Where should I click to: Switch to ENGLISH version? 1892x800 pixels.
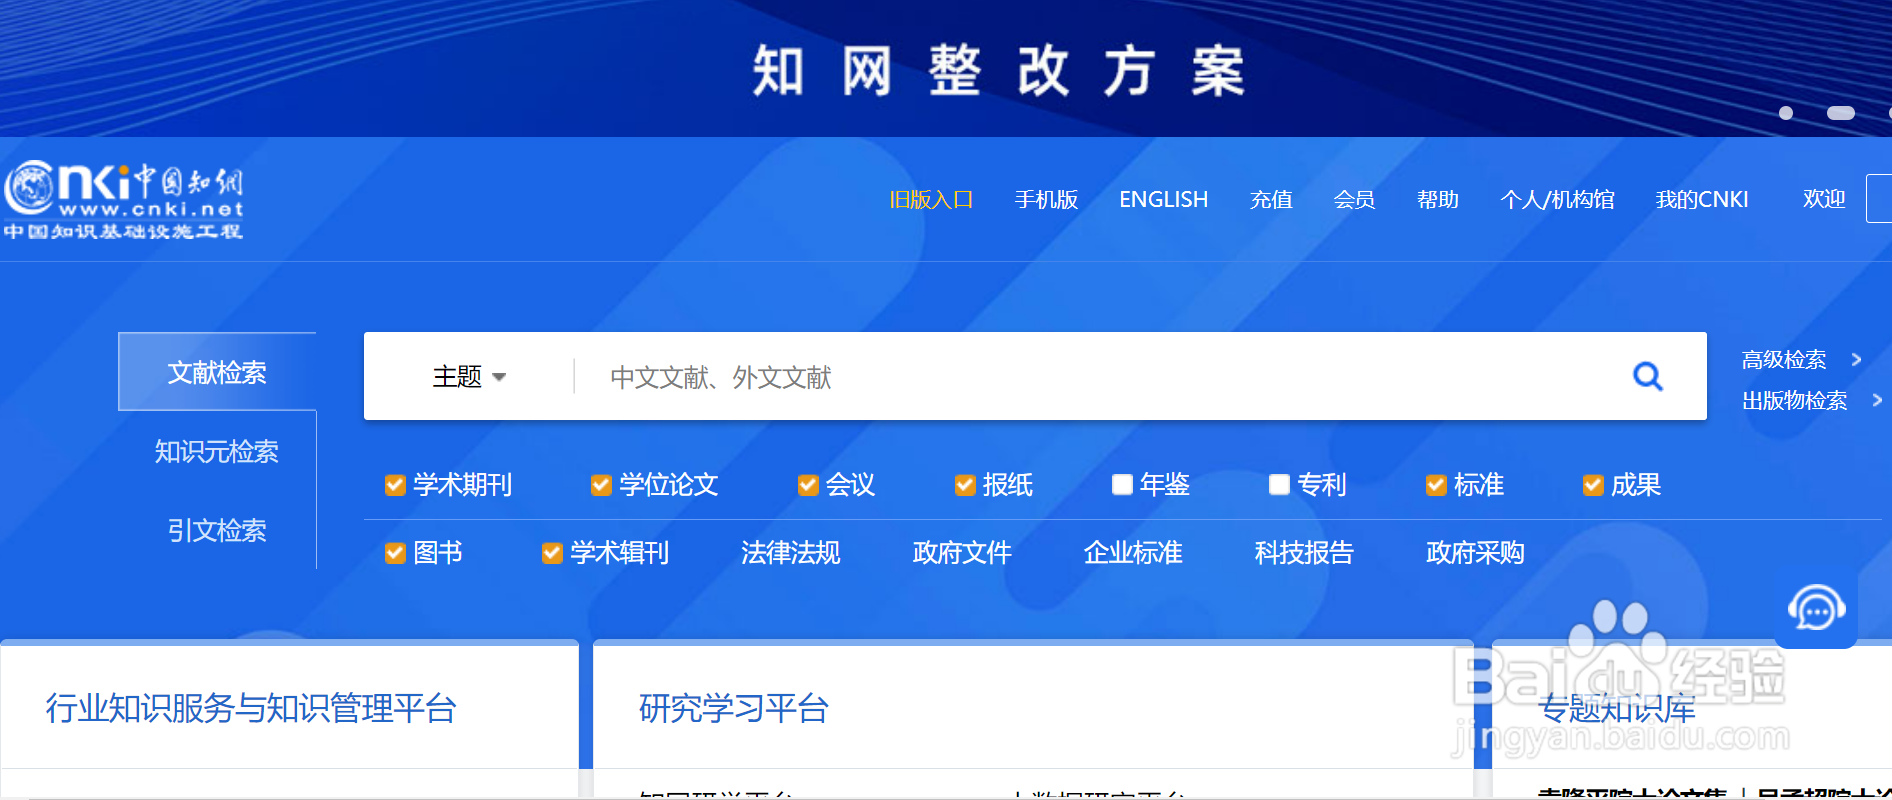click(1164, 199)
